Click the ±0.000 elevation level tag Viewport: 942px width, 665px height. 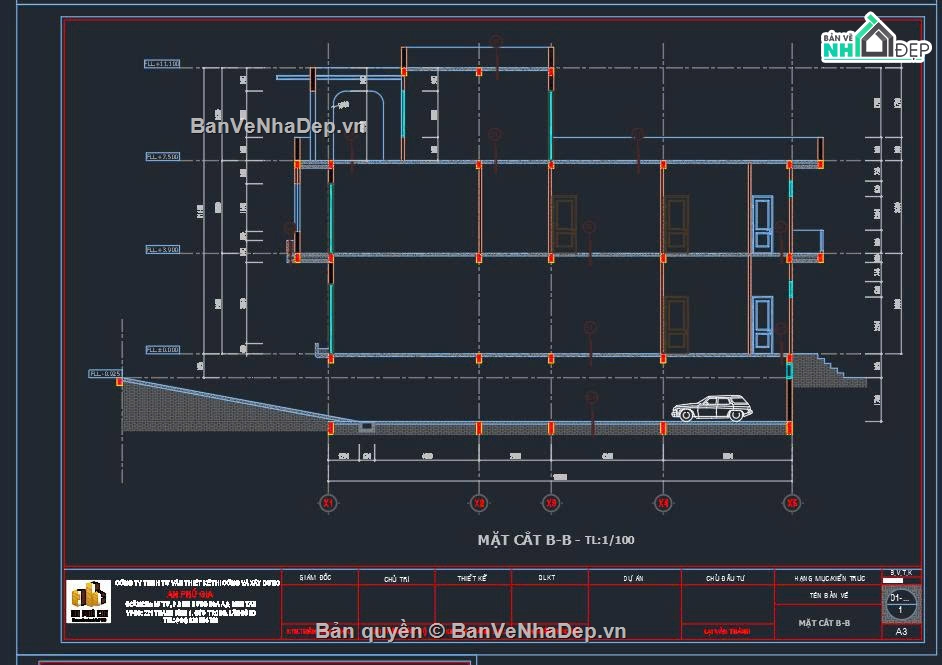coord(162,349)
